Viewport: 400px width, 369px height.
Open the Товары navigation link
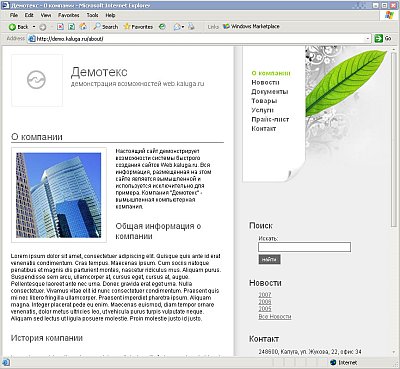pyautogui.click(x=264, y=101)
